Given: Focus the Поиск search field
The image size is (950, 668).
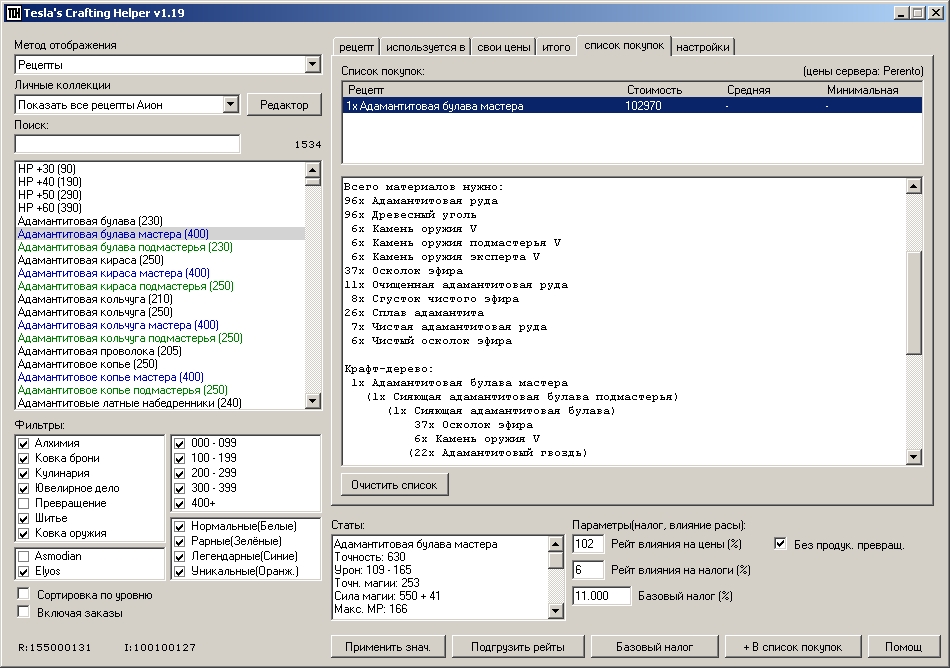Looking at the screenshot, I should (x=127, y=144).
